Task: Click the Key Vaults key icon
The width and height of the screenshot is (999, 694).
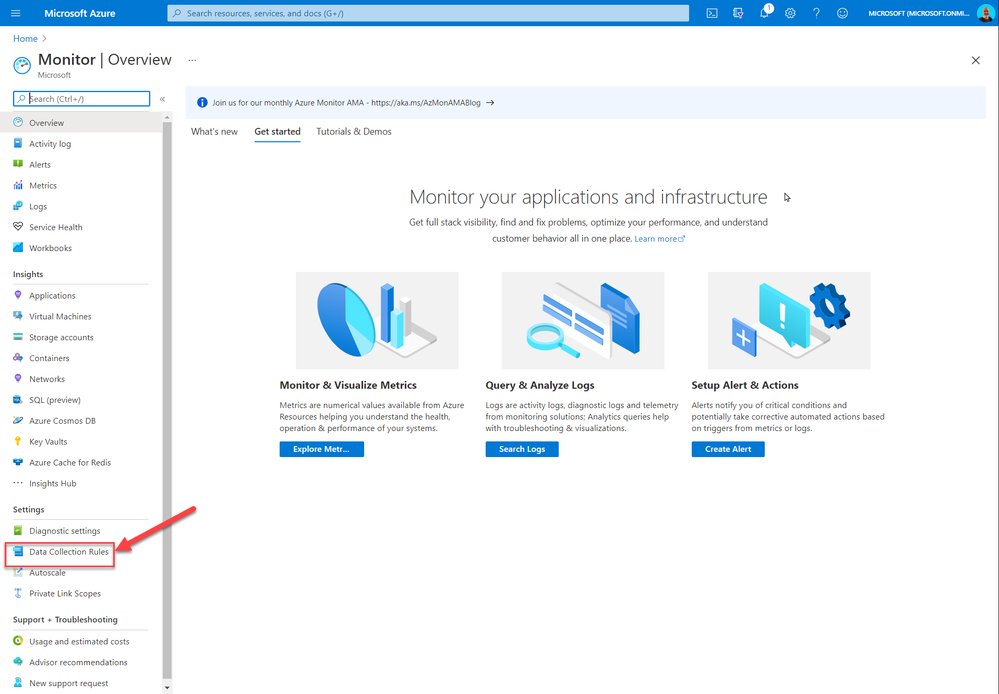Action: (18, 442)
